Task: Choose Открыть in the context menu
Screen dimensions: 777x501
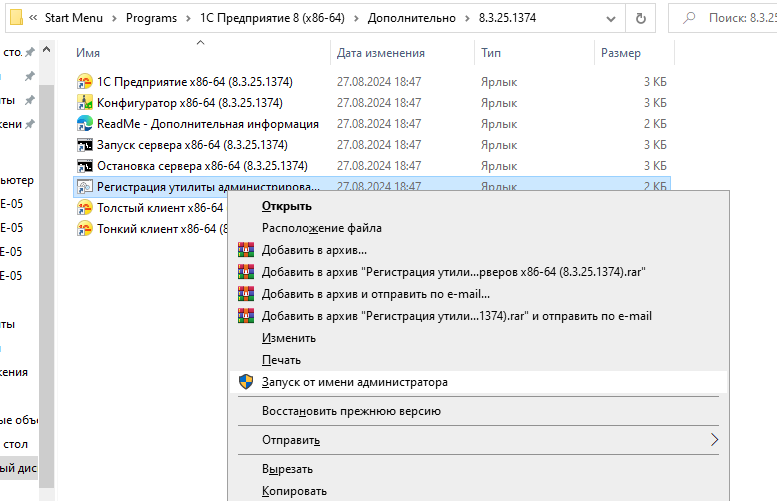Action: 286,206
